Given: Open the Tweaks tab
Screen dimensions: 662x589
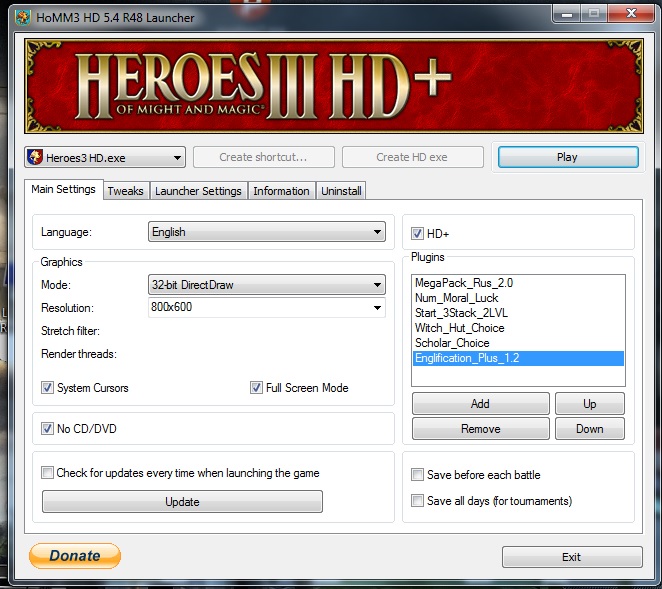Looking at the screenshot, I should [x=126, y=191].
